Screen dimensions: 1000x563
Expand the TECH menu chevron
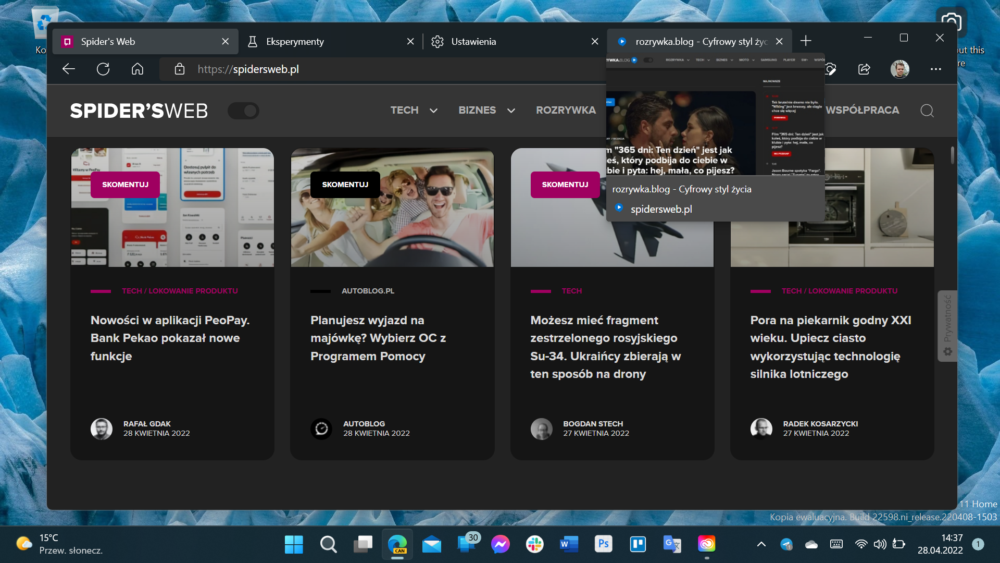click(434, 110)
